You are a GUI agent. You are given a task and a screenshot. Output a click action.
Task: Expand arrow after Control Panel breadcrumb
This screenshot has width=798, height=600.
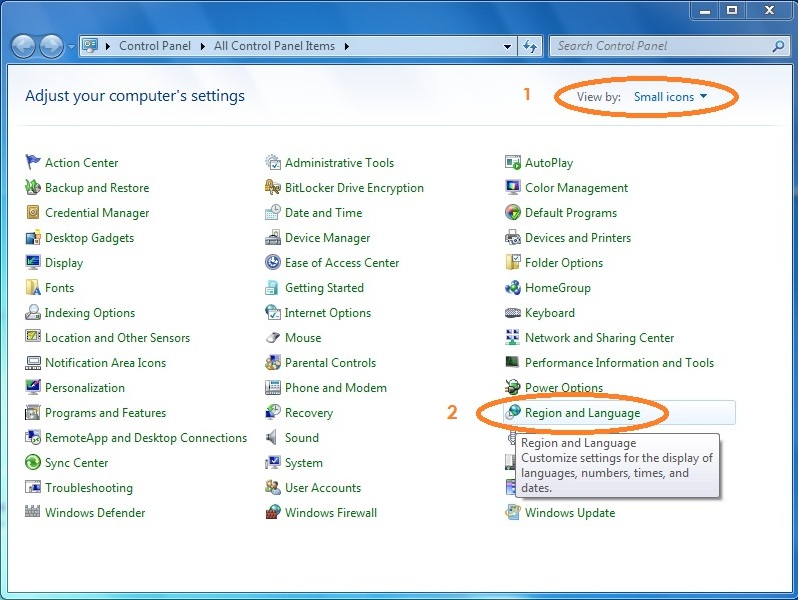(x=203, y=46)
